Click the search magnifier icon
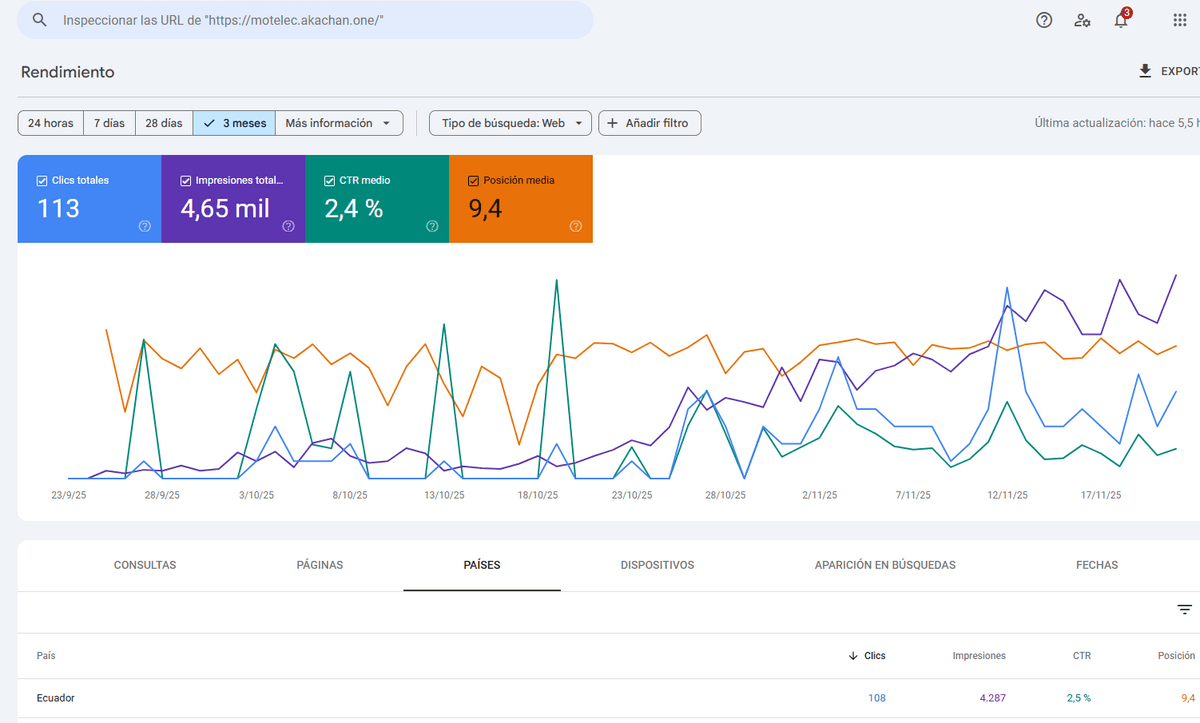1200x723 pixels. tap(39, 20)
